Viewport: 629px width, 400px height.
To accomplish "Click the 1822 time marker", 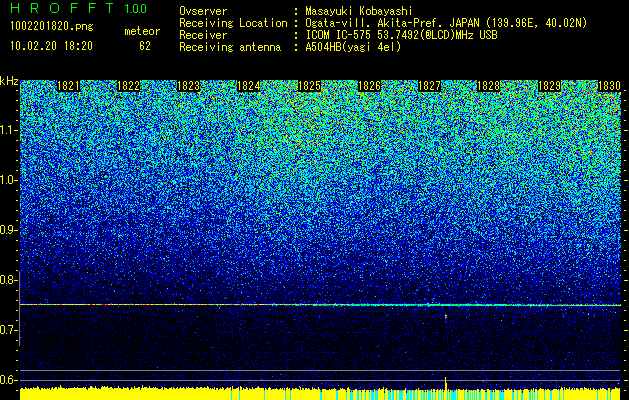I will point(128,86).
